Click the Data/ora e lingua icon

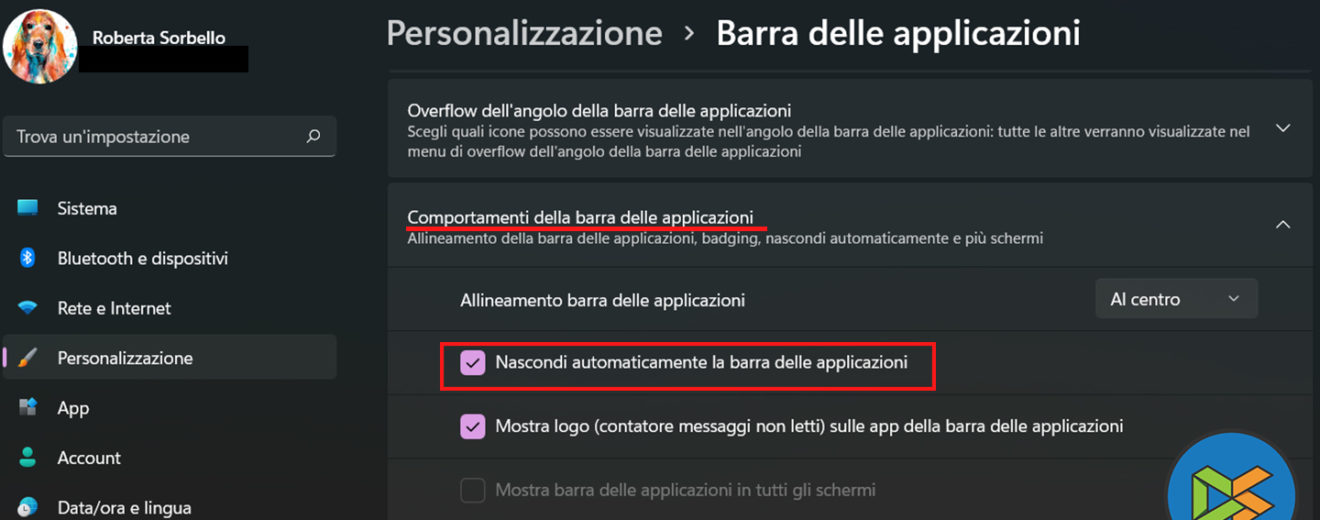click(x=28, y=507)
